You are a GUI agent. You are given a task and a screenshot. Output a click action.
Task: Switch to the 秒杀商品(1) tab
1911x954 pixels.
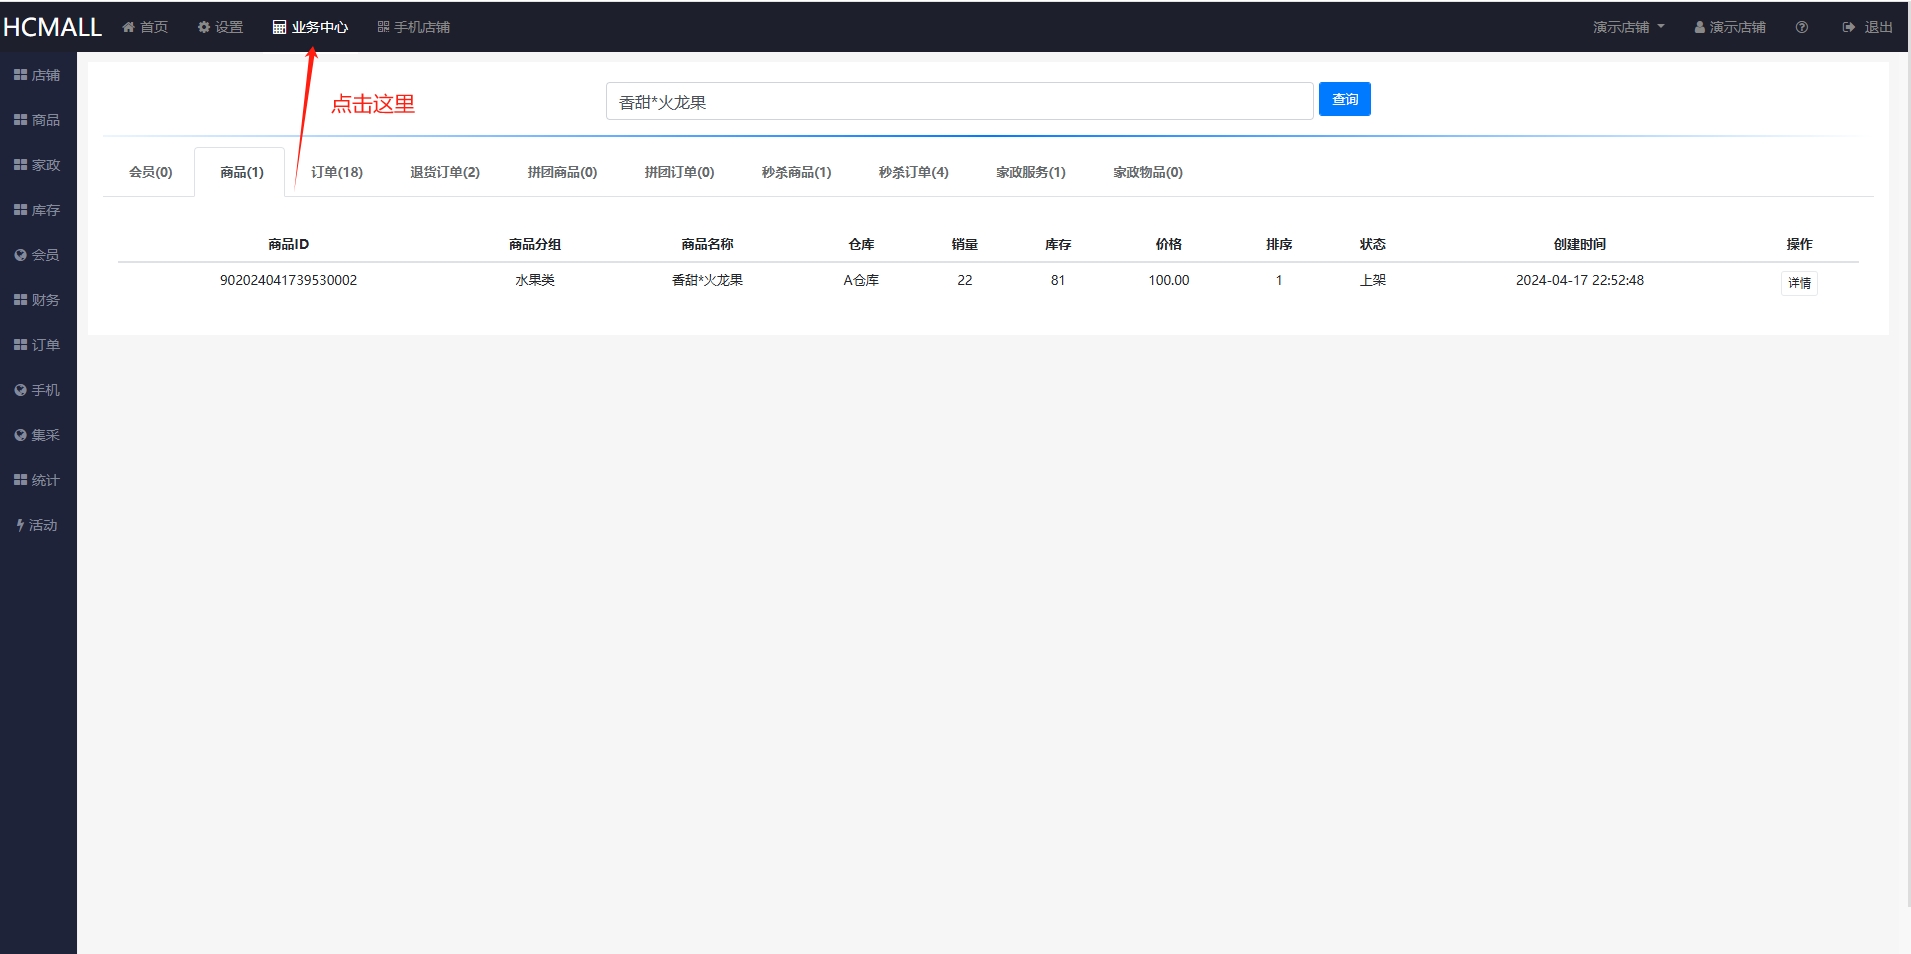coord(796,172)
